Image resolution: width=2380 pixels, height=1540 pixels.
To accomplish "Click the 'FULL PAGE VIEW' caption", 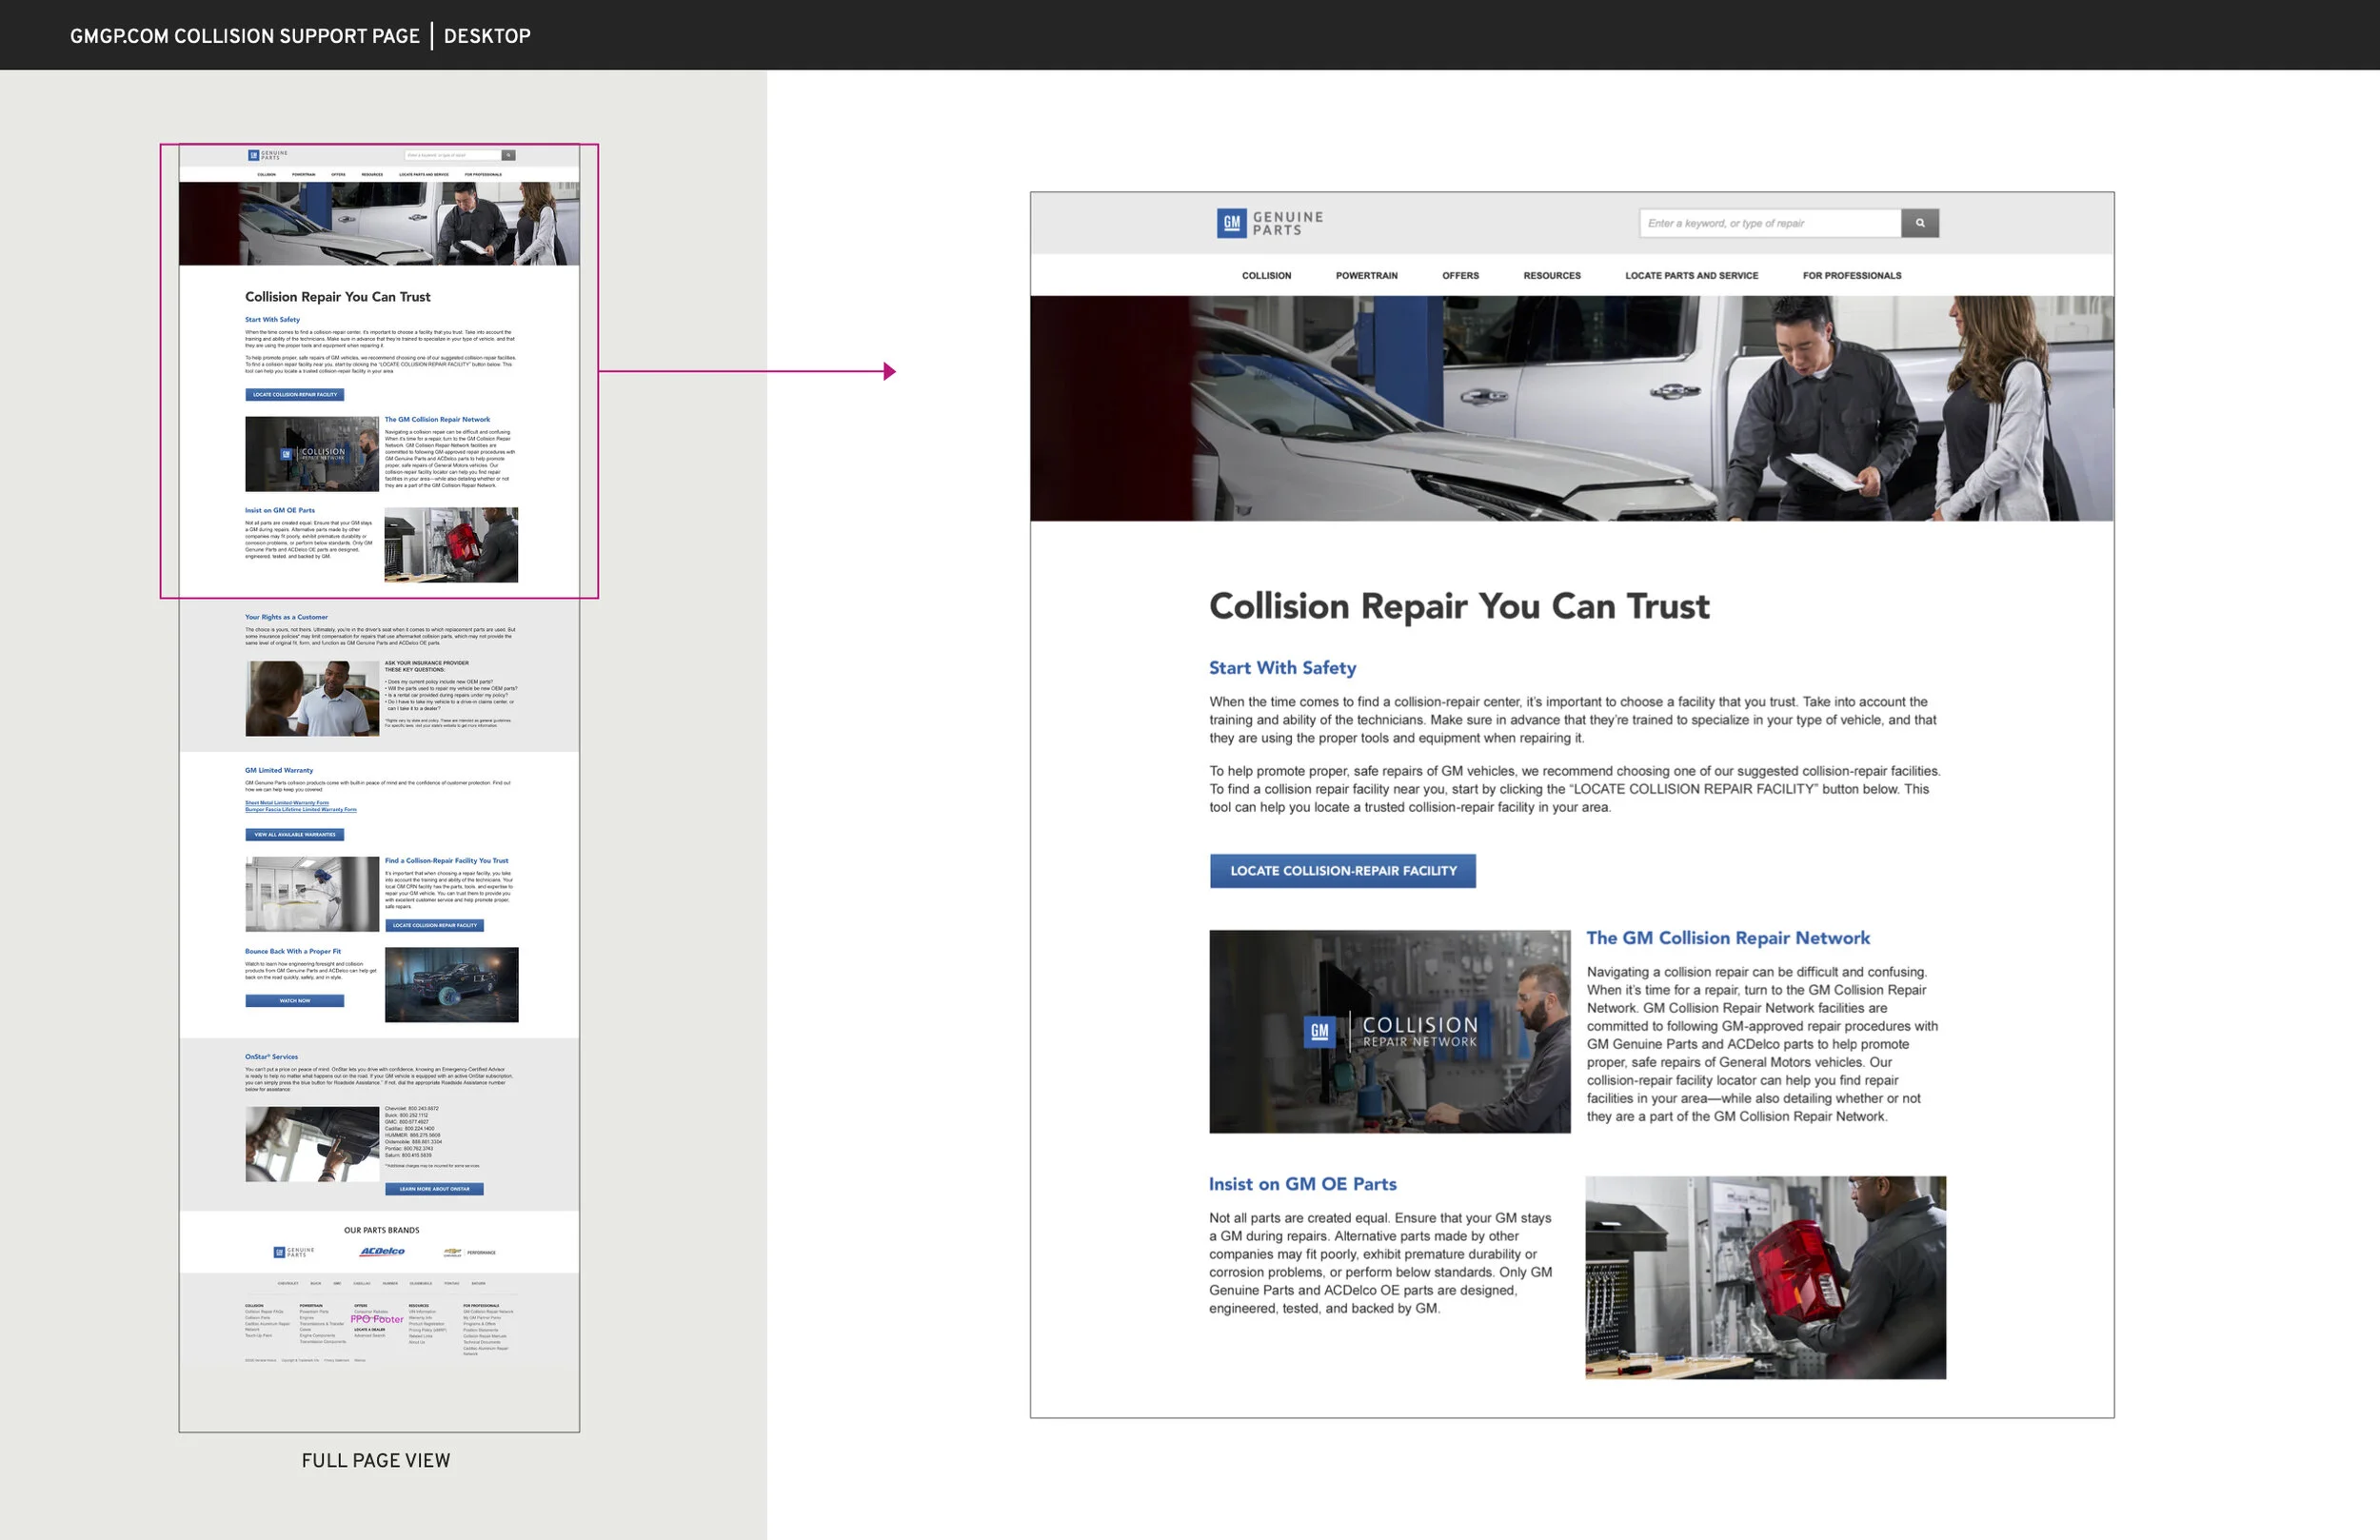I will (x=376, y=1460).
